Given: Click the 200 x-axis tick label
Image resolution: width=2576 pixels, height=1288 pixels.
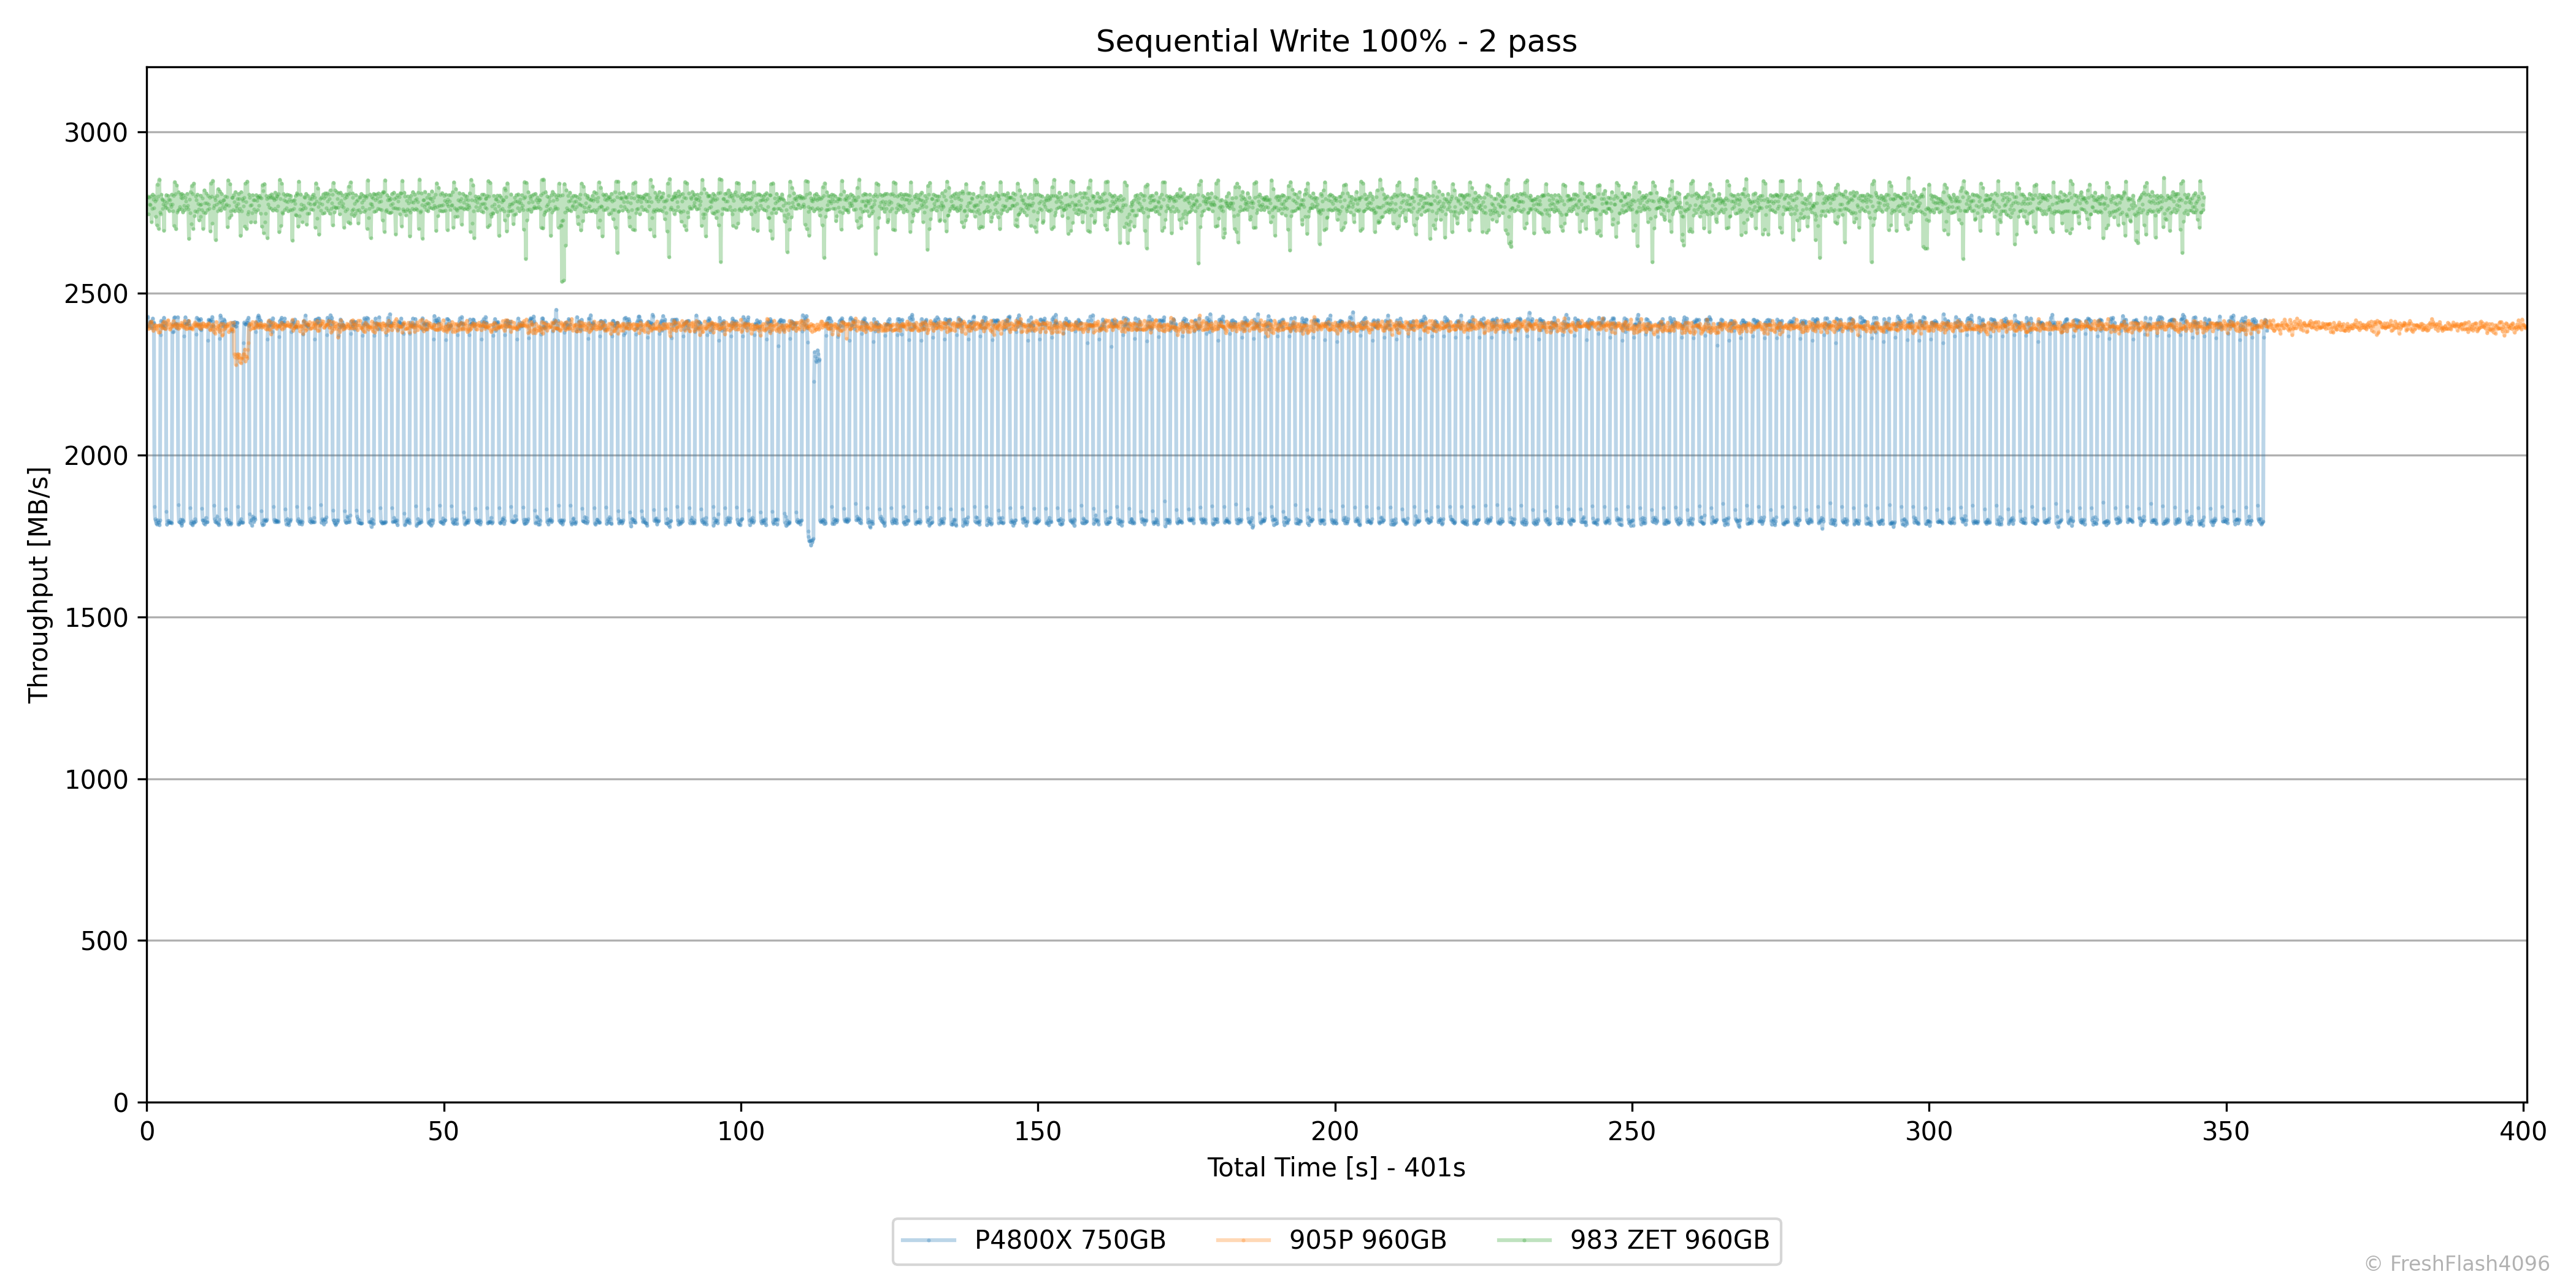Looking at the screenshot, I should [1335, 1132].
